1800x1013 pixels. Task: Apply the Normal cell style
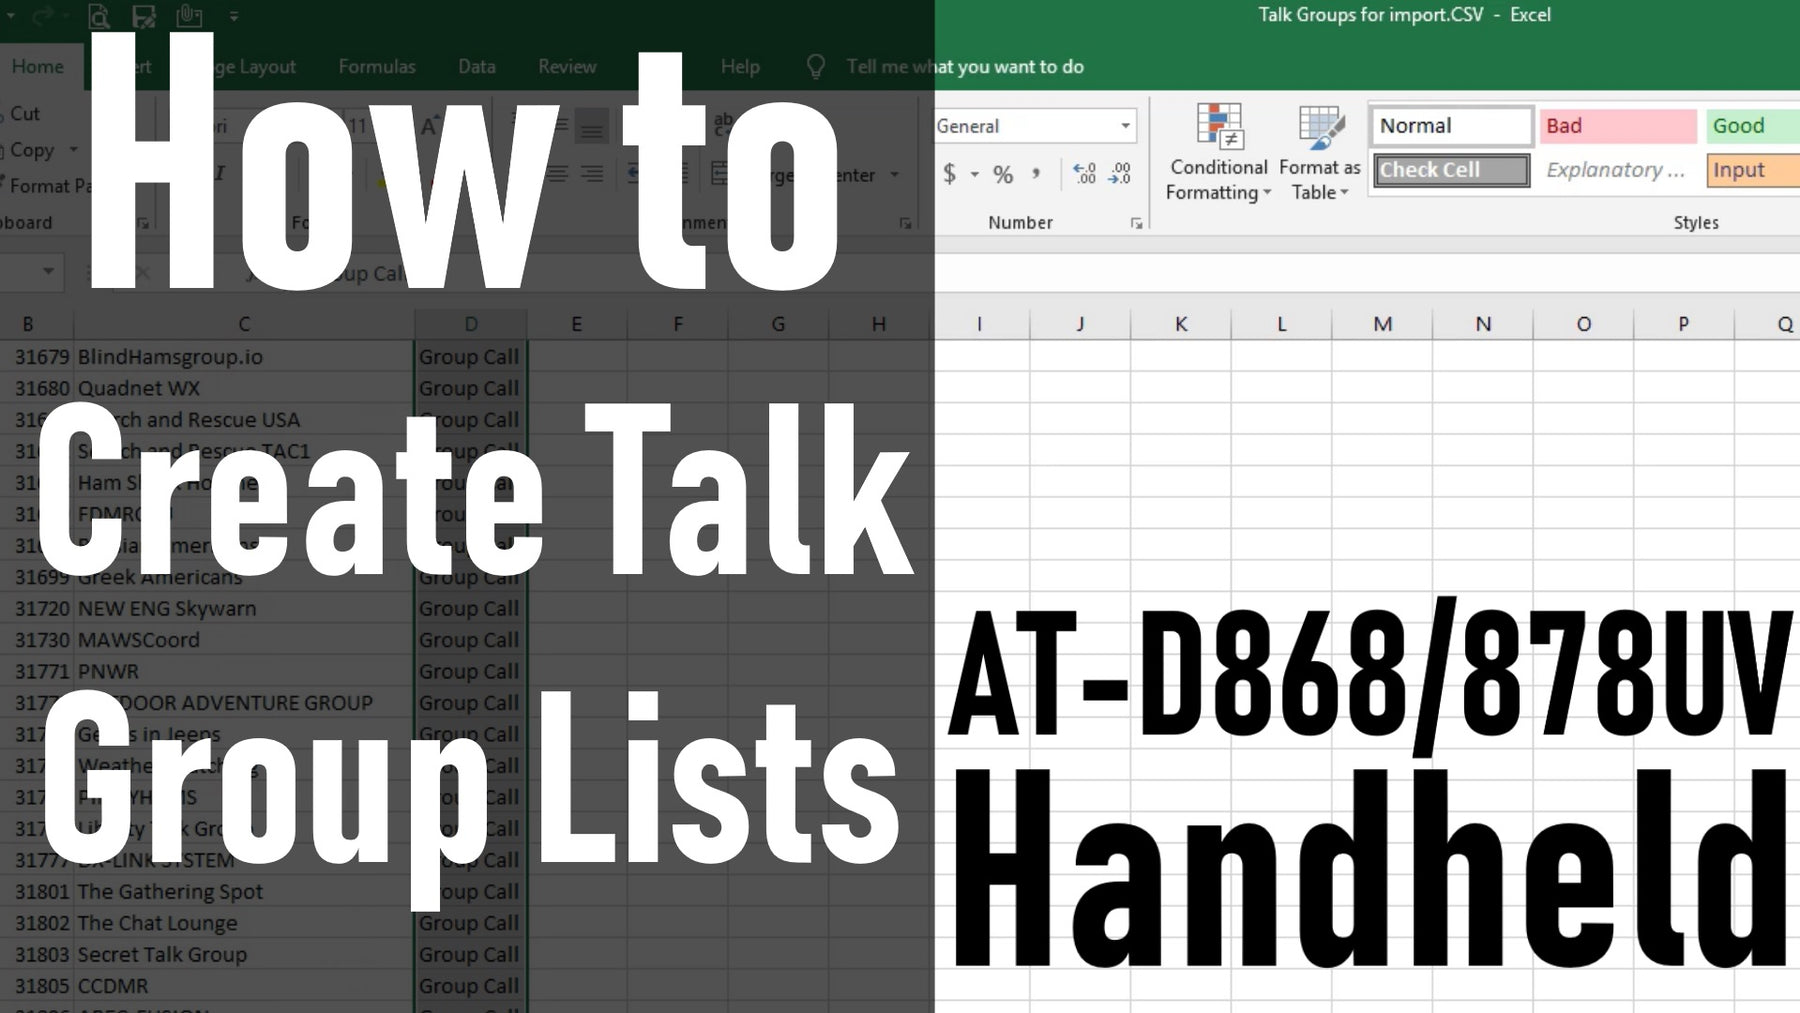pos(1451,126)
